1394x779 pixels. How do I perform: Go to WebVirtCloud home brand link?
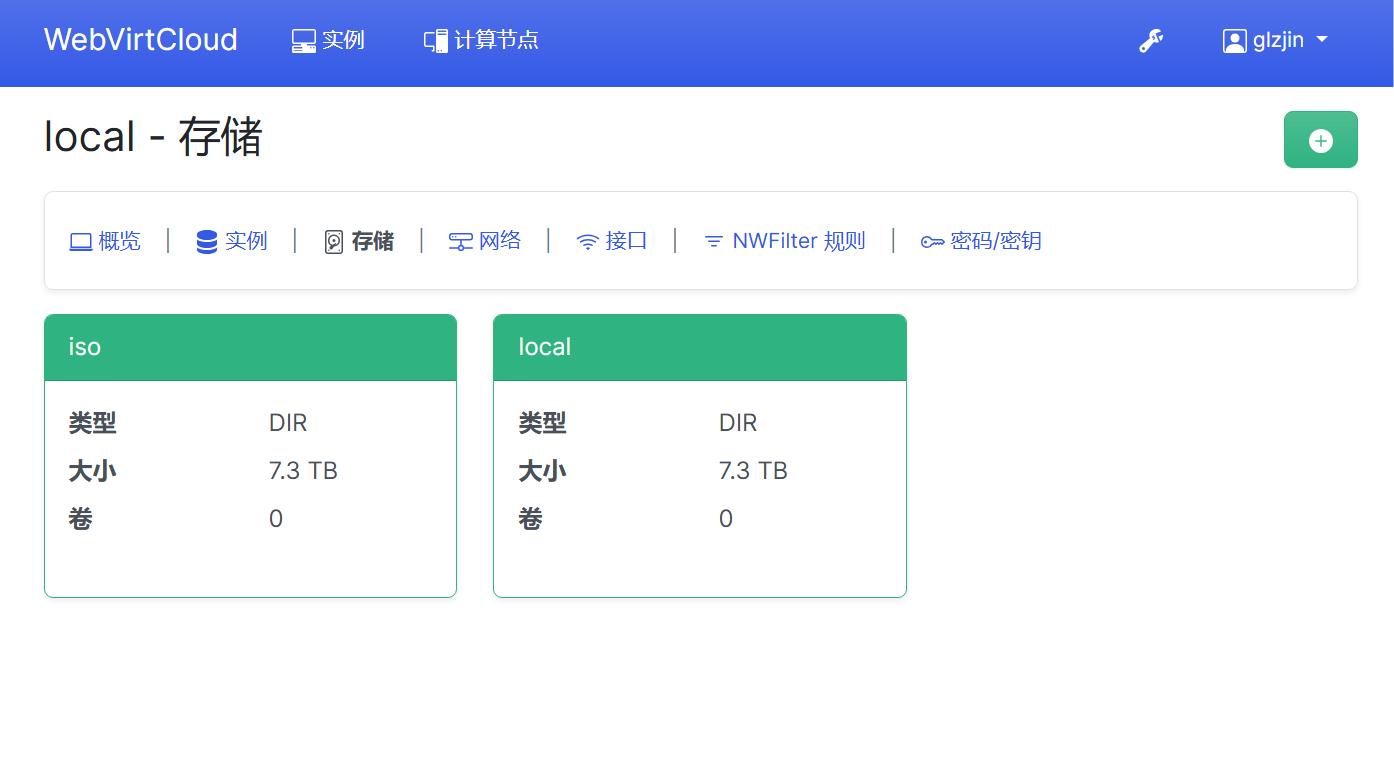[x=141, y=40]
